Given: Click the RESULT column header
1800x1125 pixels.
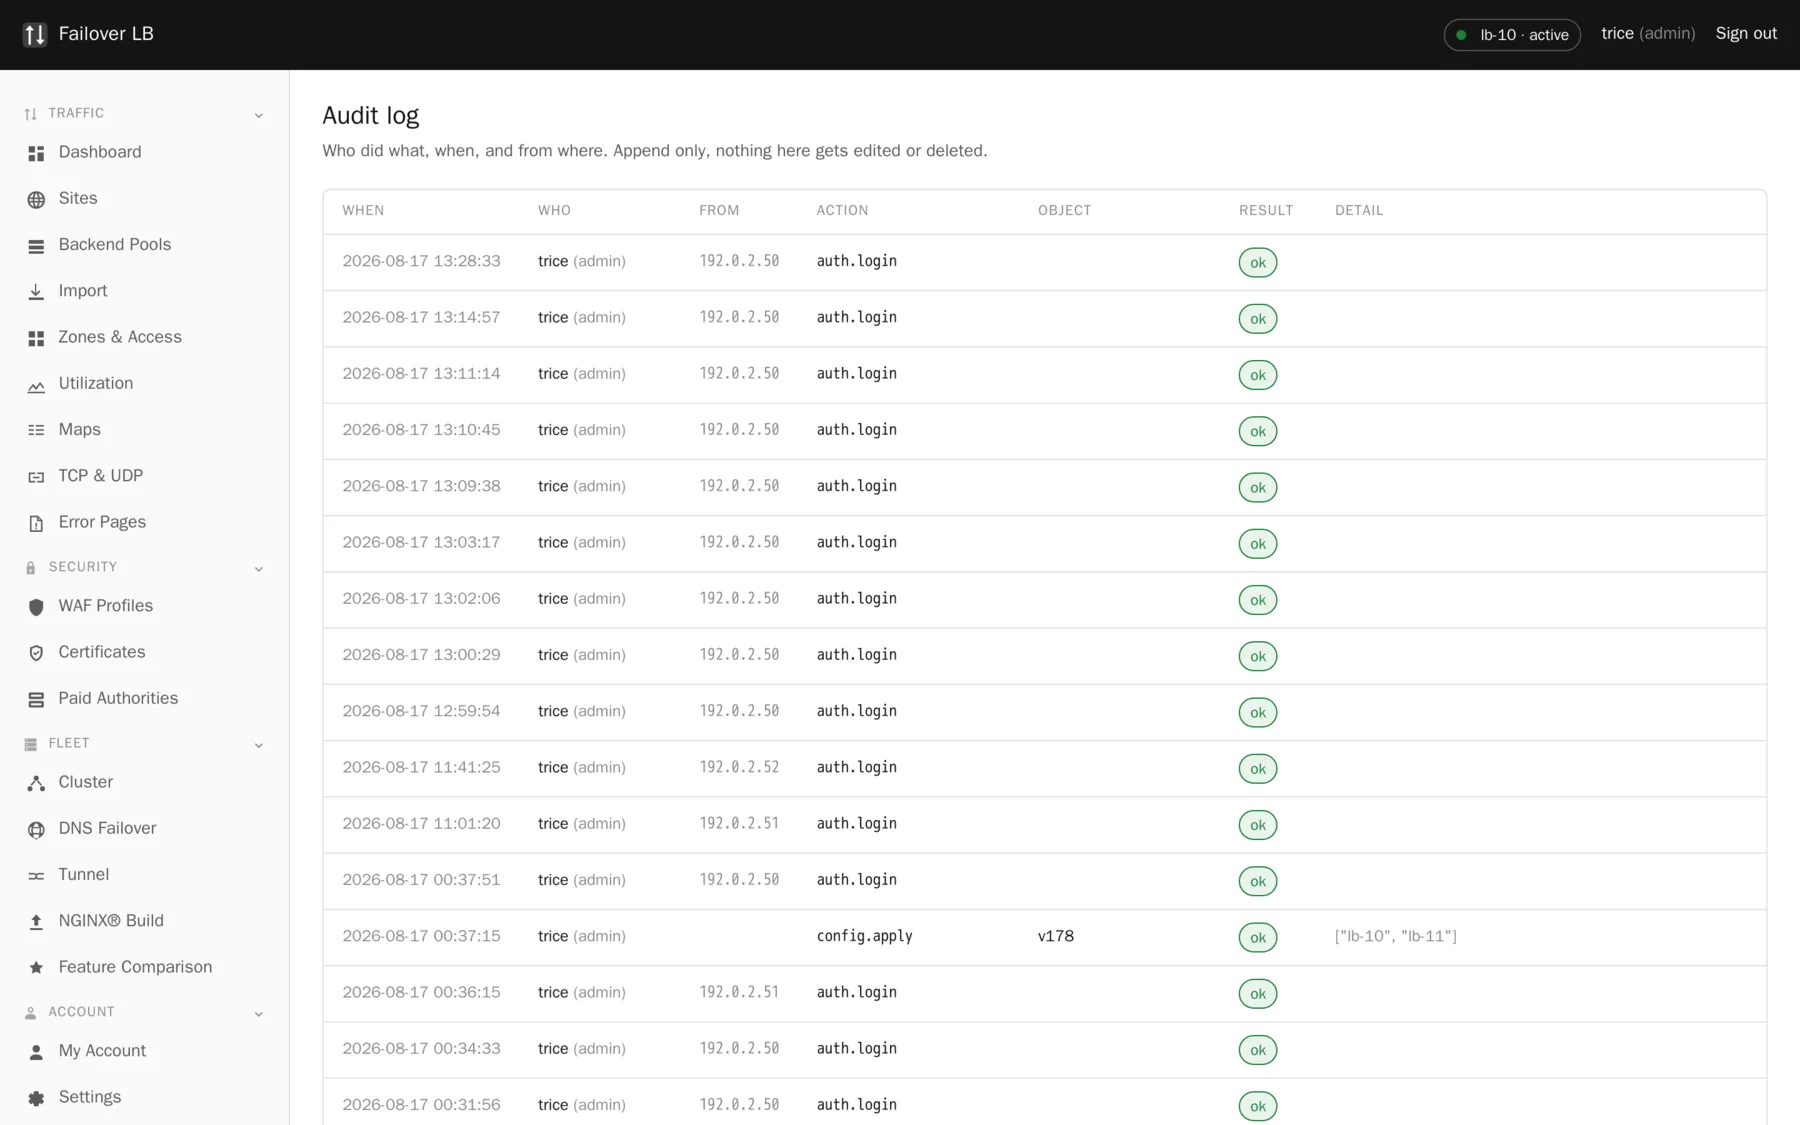Looking at the screenshot, I should coord(1266,210).
